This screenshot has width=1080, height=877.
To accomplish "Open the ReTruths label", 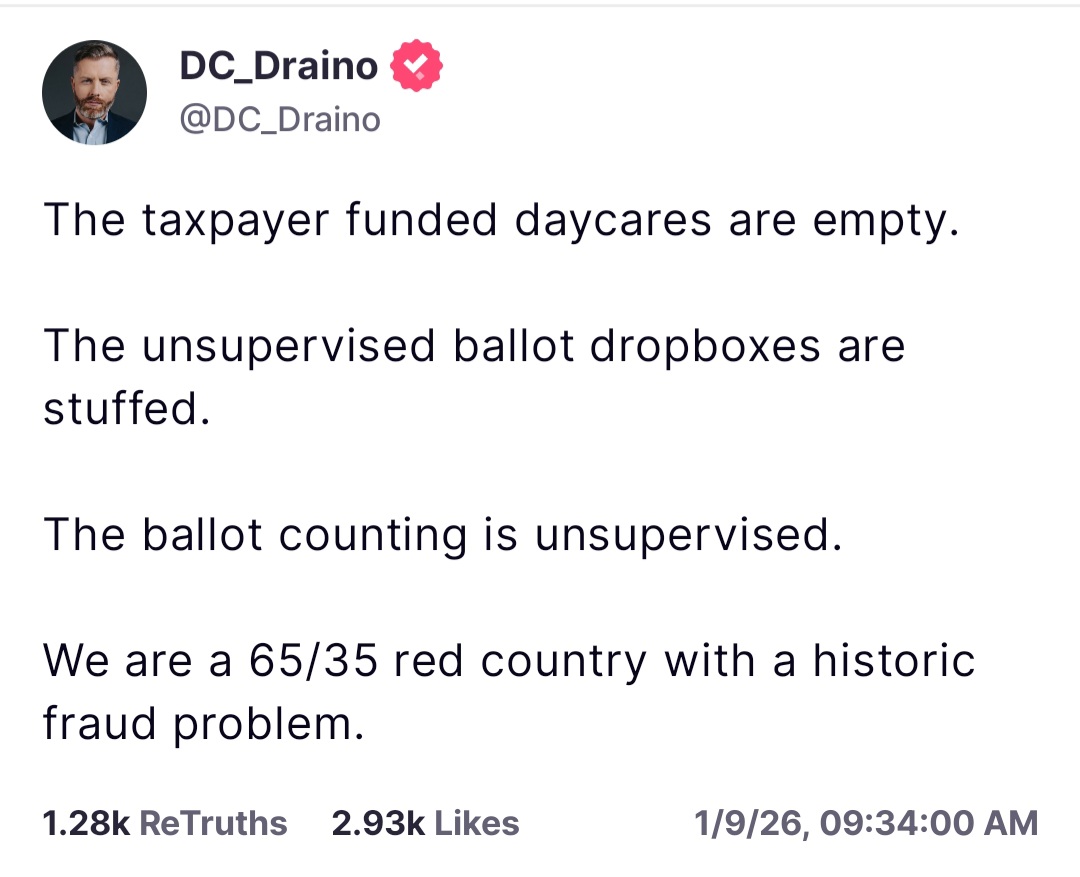I will point(213,824).
